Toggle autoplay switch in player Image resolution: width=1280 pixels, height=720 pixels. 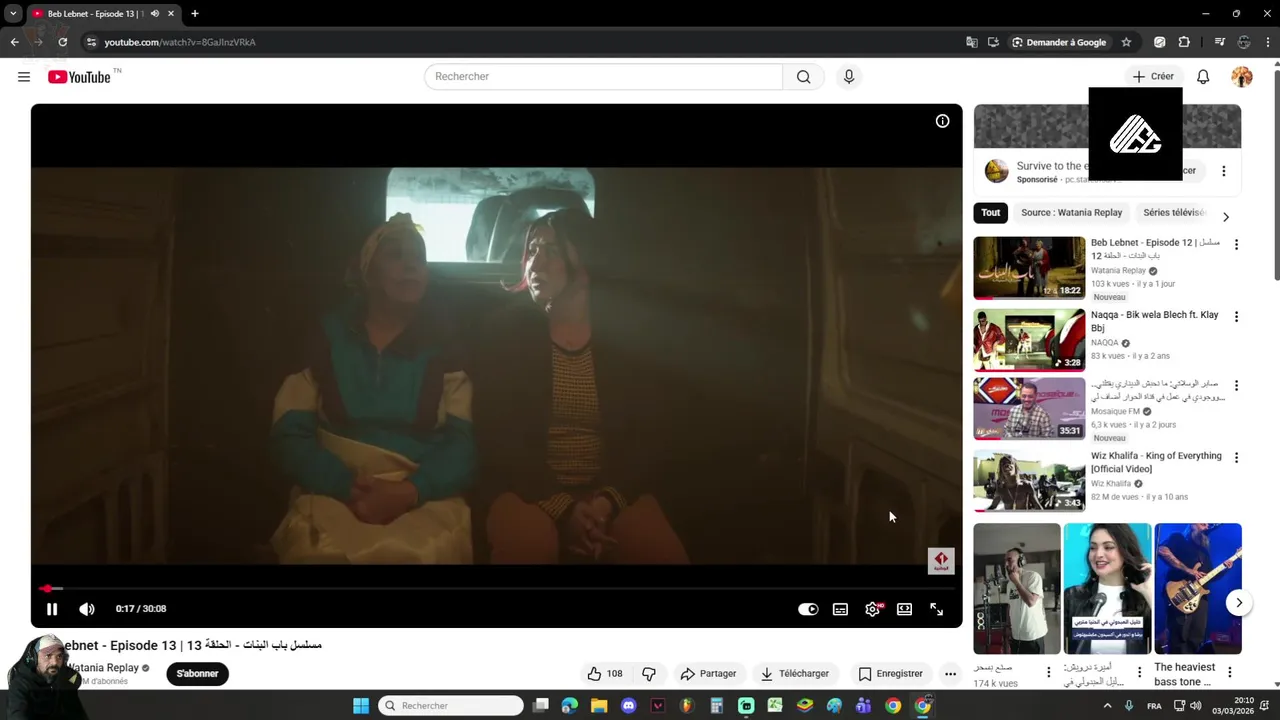pos(808,609)
